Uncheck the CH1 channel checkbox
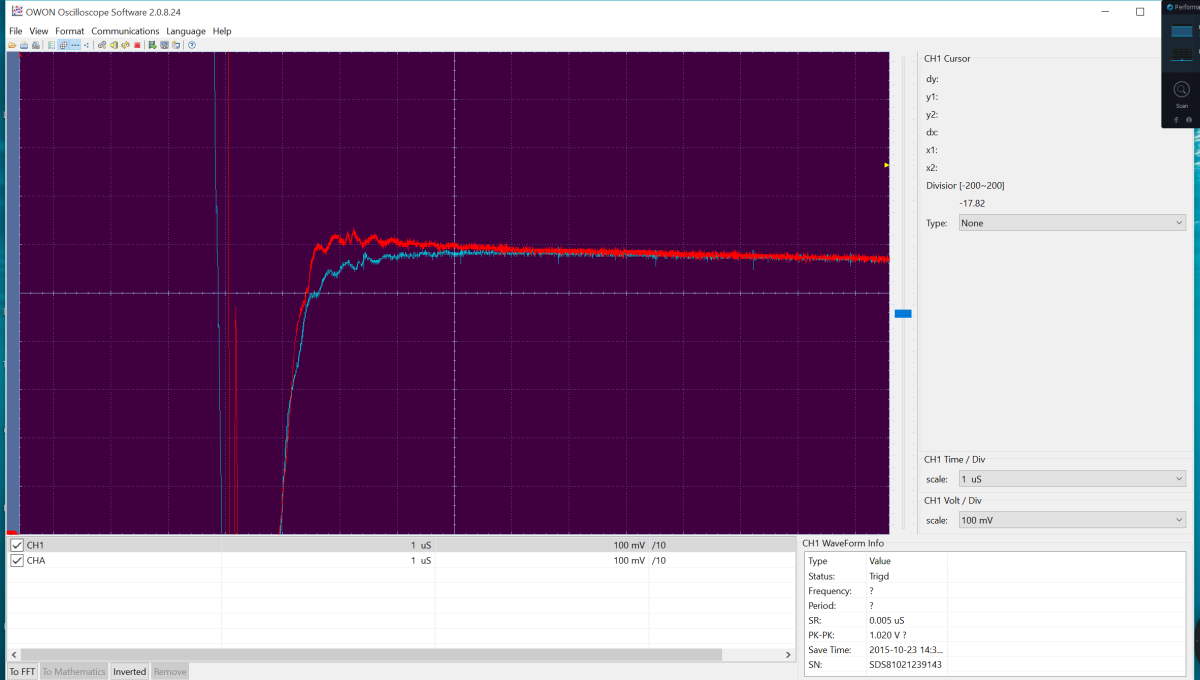 click(x=16, y=545)
